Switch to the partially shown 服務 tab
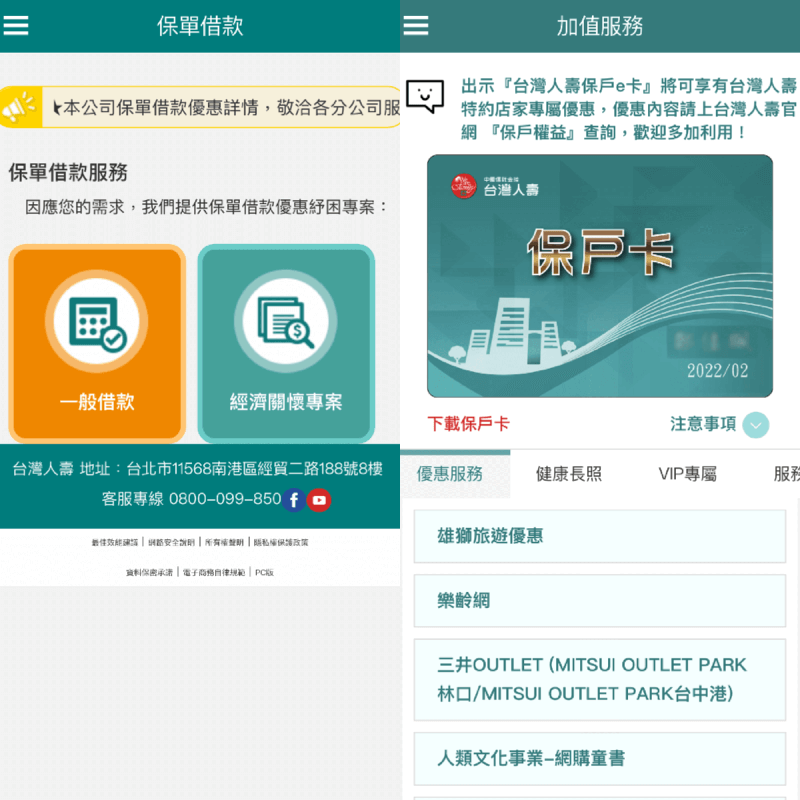The image size is (800, 800). [786, 474]
